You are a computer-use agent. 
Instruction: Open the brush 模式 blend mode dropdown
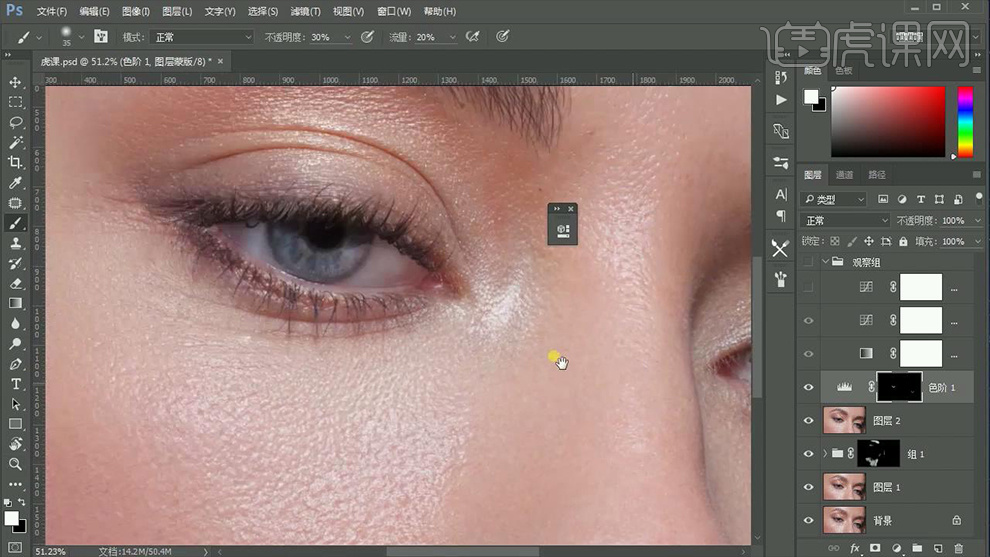(x=202, y=37)
